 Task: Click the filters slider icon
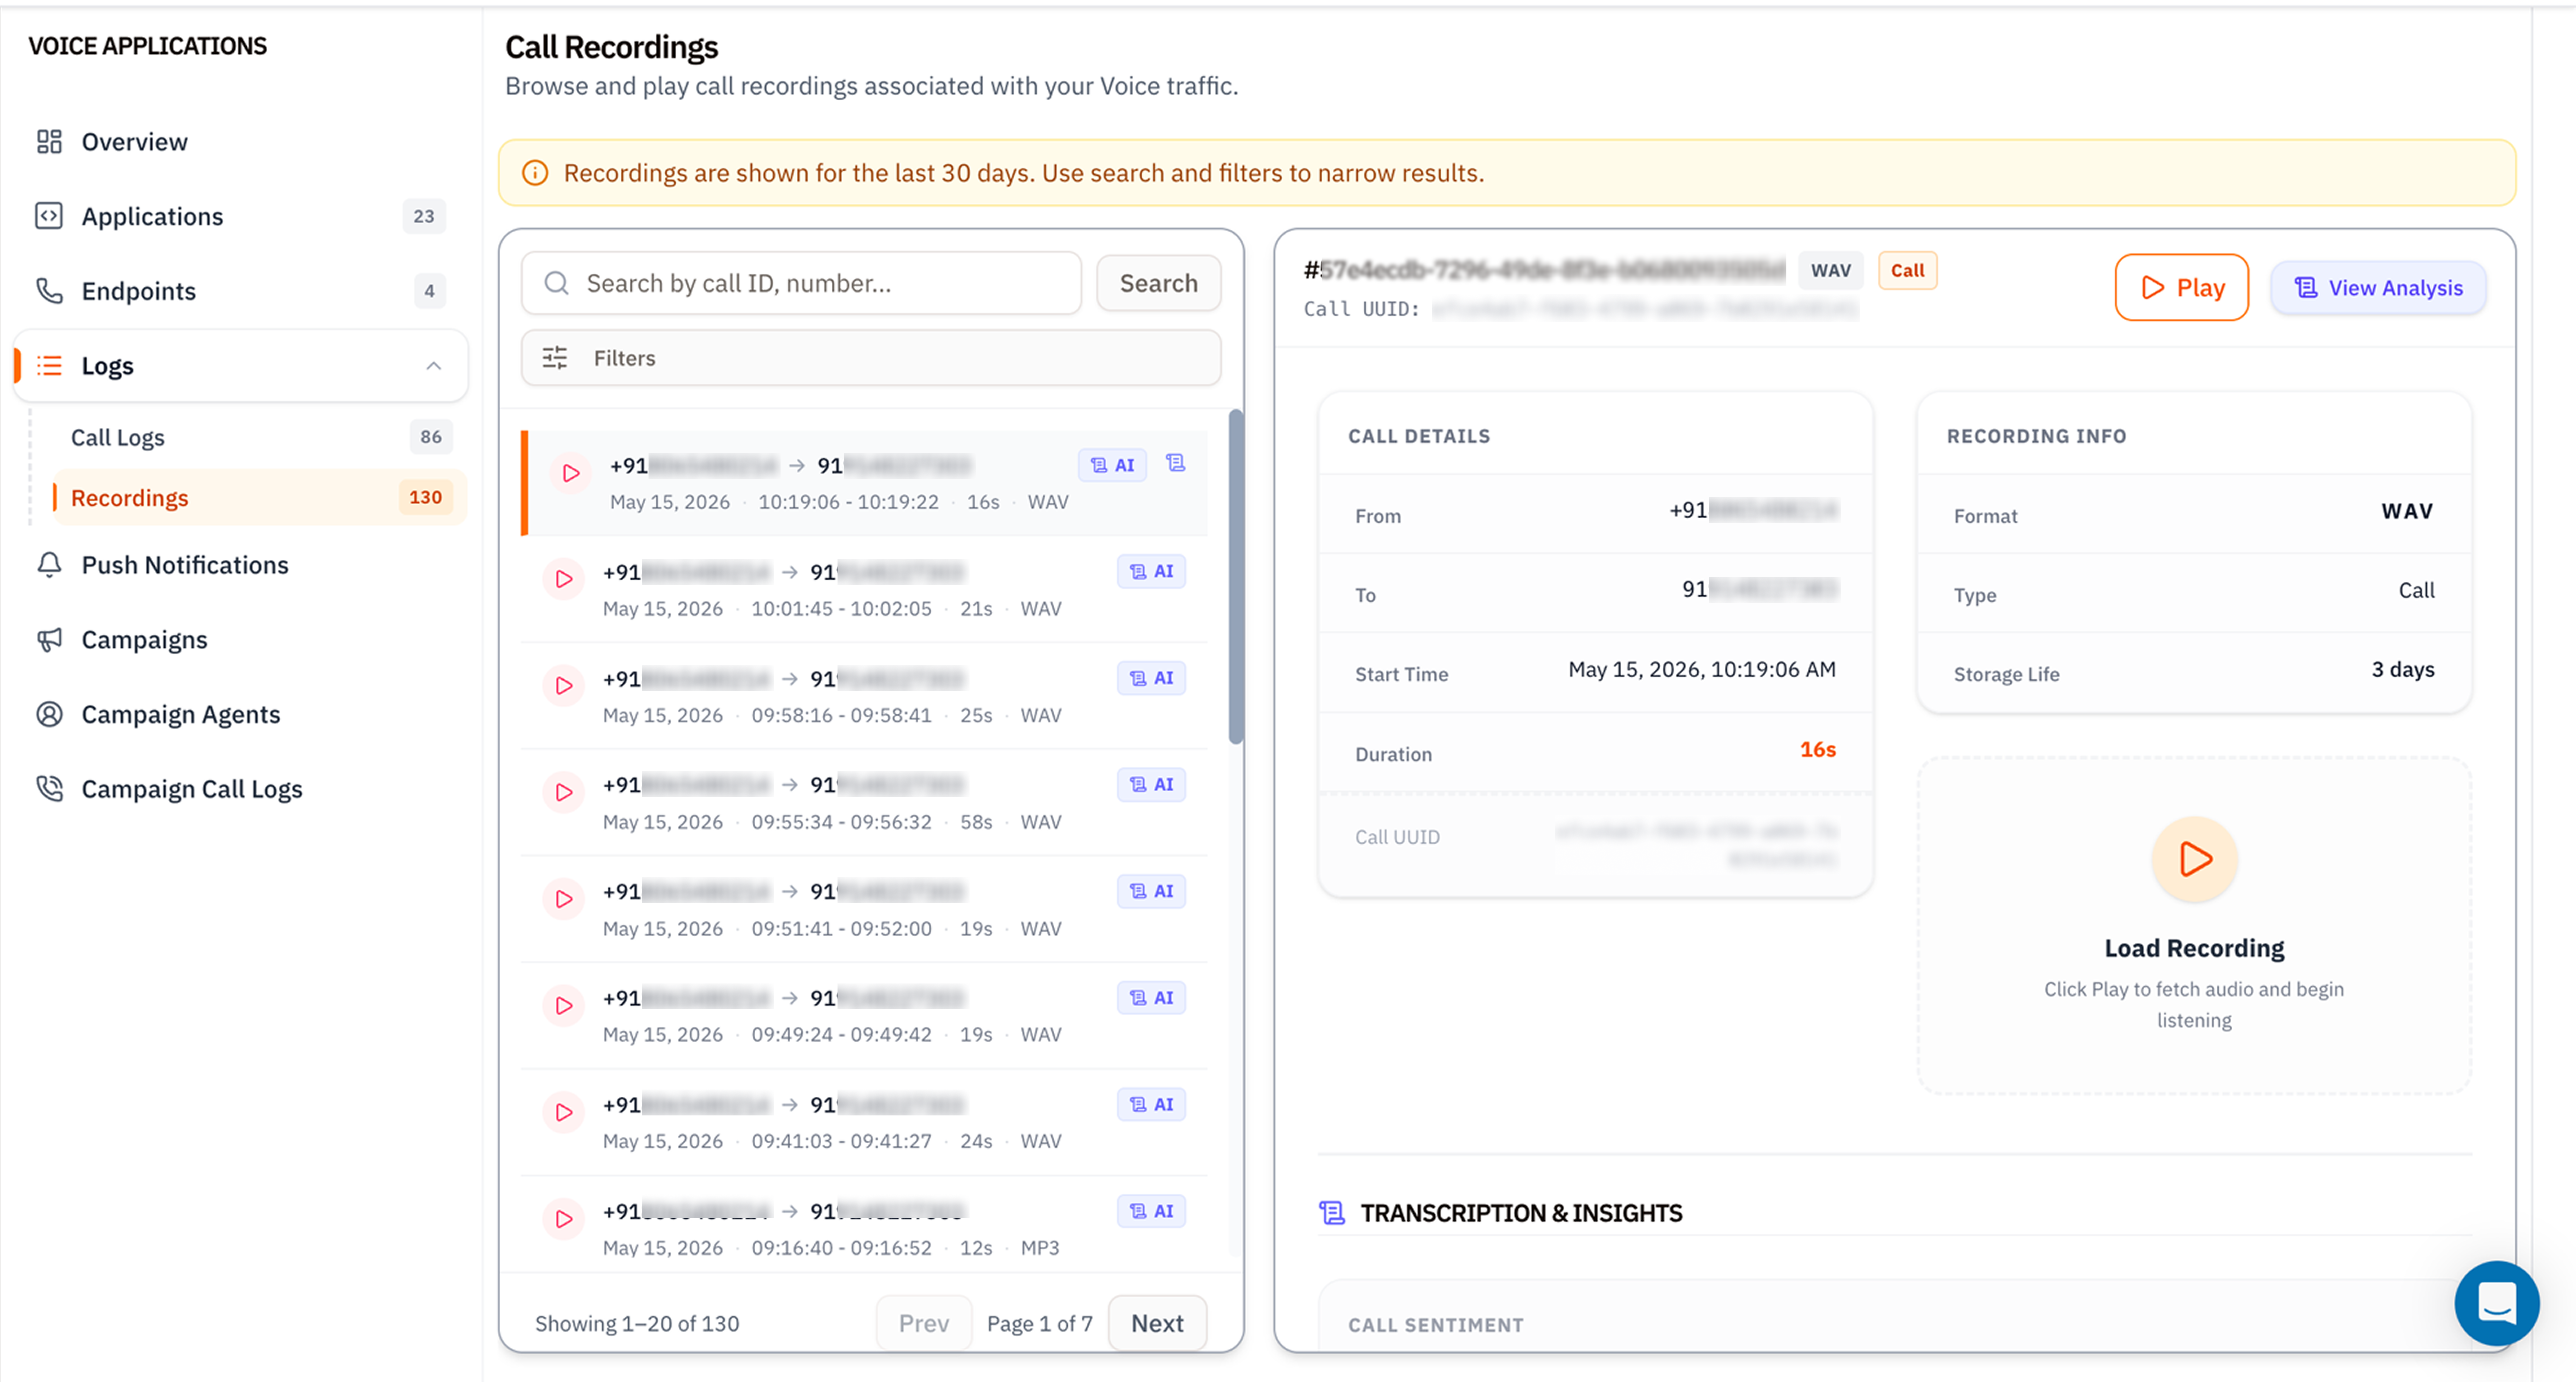pos(555,358)
